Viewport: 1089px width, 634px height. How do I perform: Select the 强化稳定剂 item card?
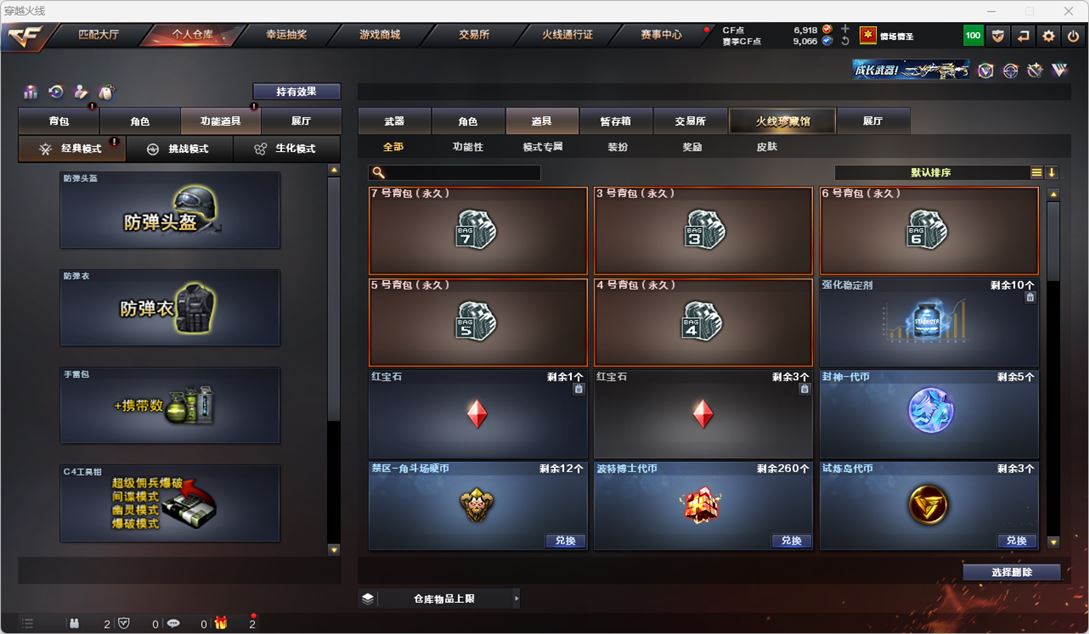pyautogui.click(x=929, y=322)
